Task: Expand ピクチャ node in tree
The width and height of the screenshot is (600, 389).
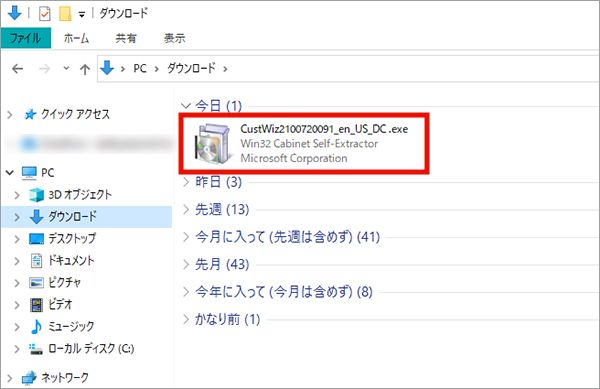Action: pyautogui.click(x=17, y=283)
